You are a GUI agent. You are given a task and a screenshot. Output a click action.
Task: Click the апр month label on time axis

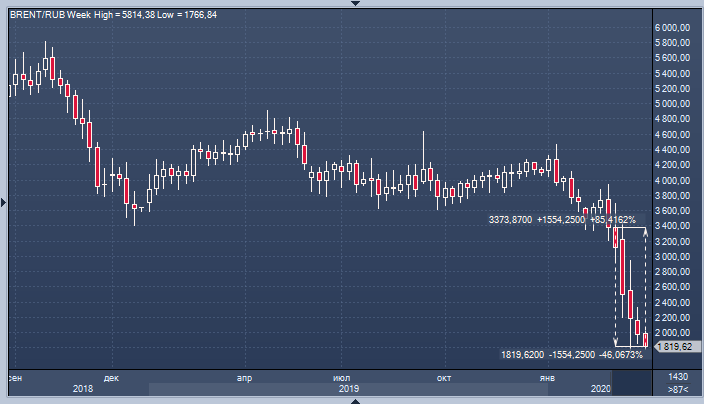click(x=243, y=377)
